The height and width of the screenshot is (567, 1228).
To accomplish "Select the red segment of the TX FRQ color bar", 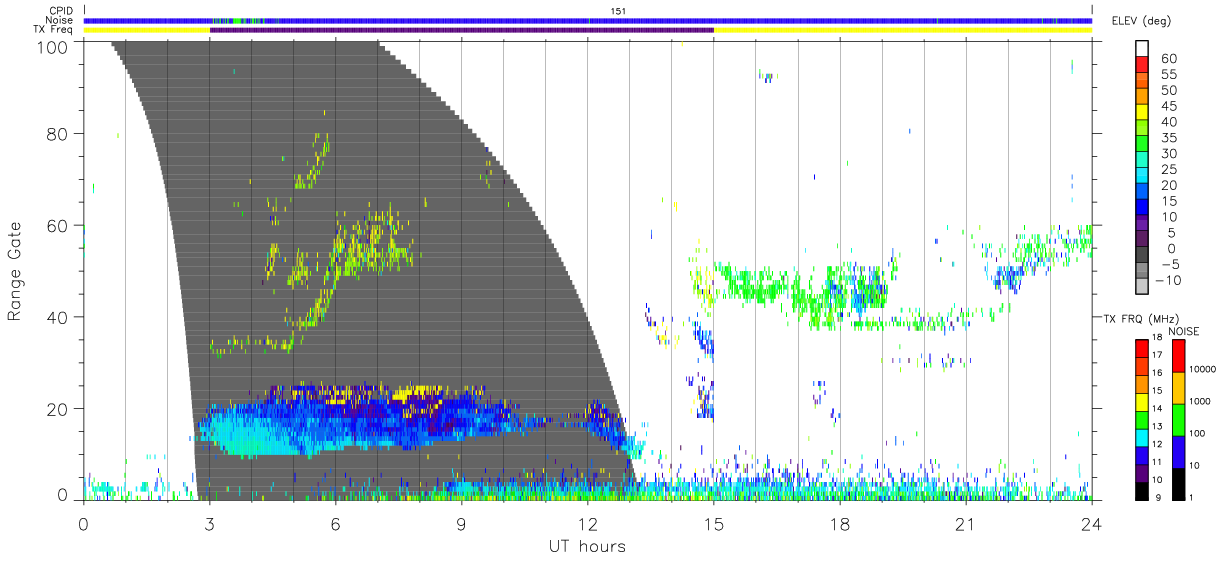I will click(x=1142, y=348).
